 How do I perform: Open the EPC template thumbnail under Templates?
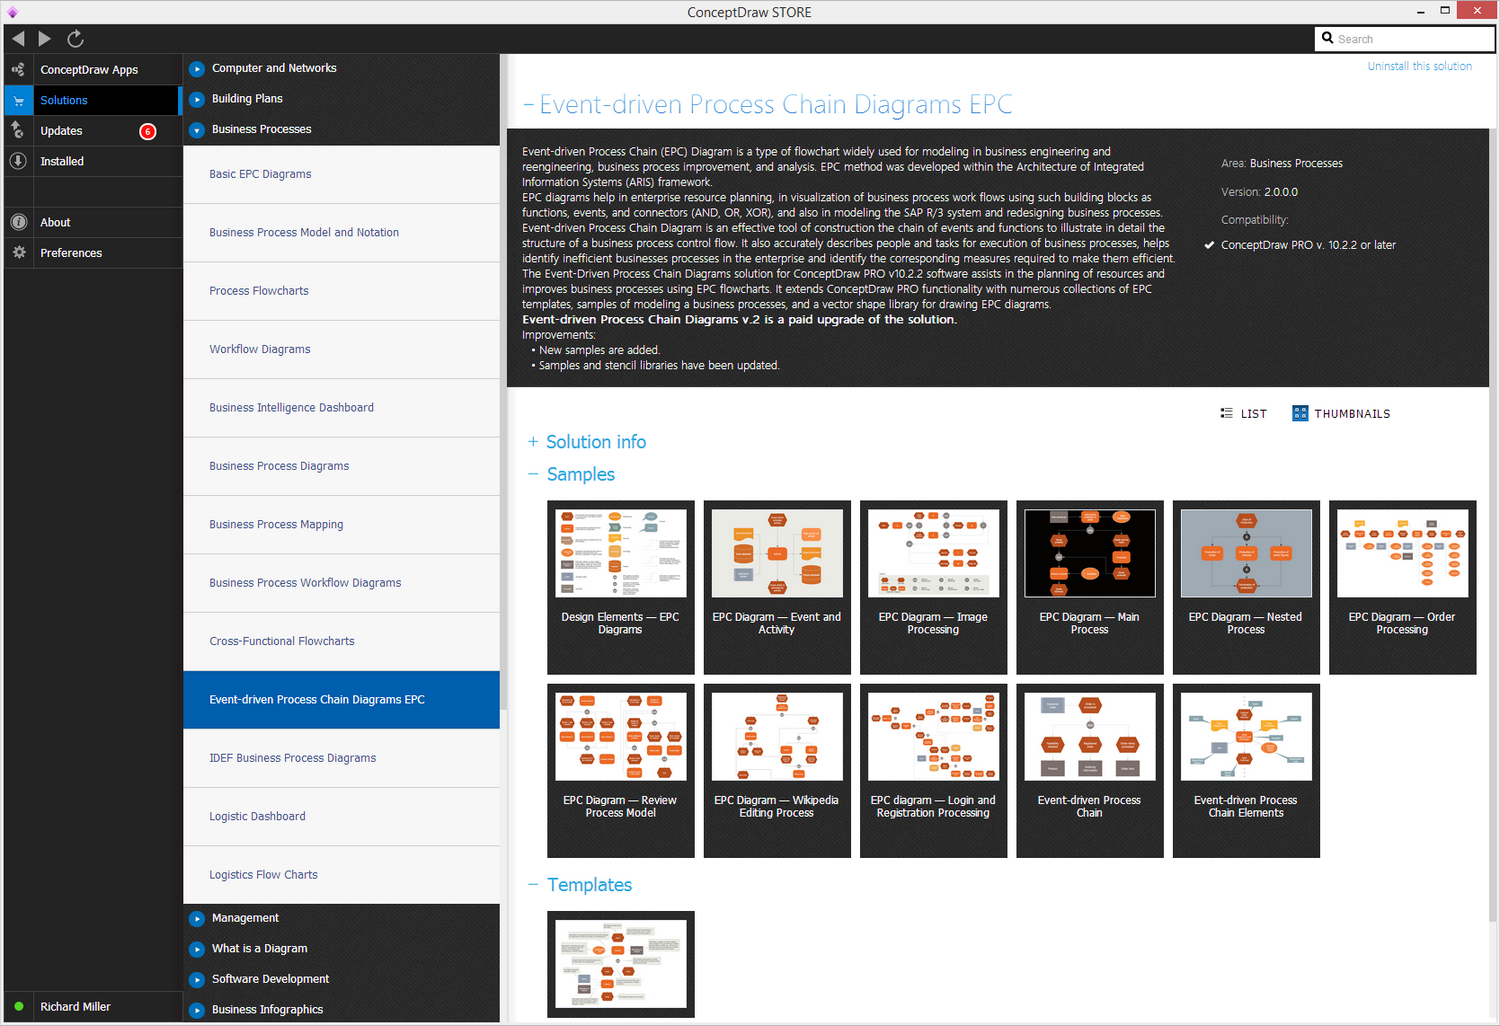620,964
